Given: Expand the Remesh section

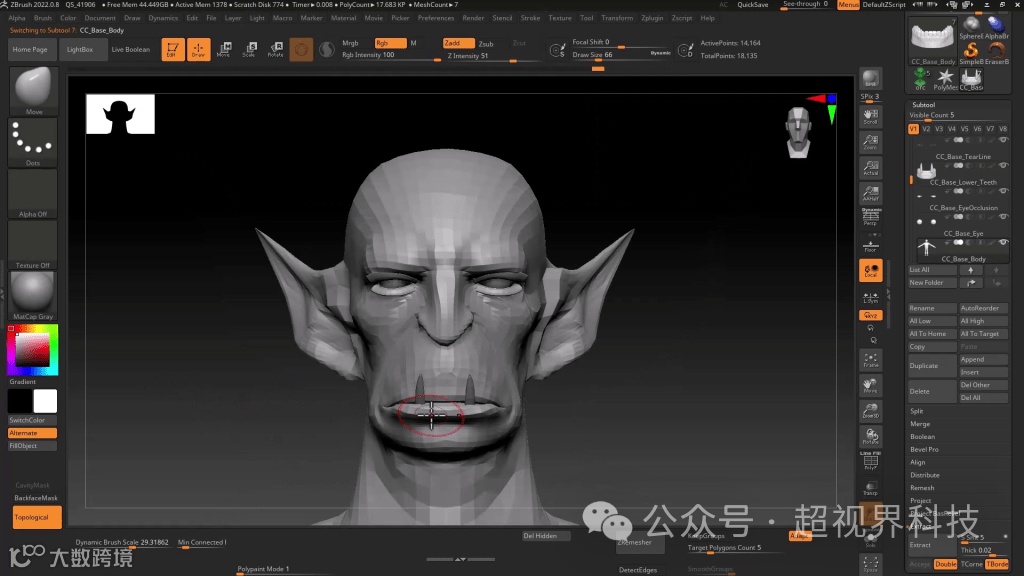Looking at the screenshot, I should pyautogui.click(x=922, y=488).
